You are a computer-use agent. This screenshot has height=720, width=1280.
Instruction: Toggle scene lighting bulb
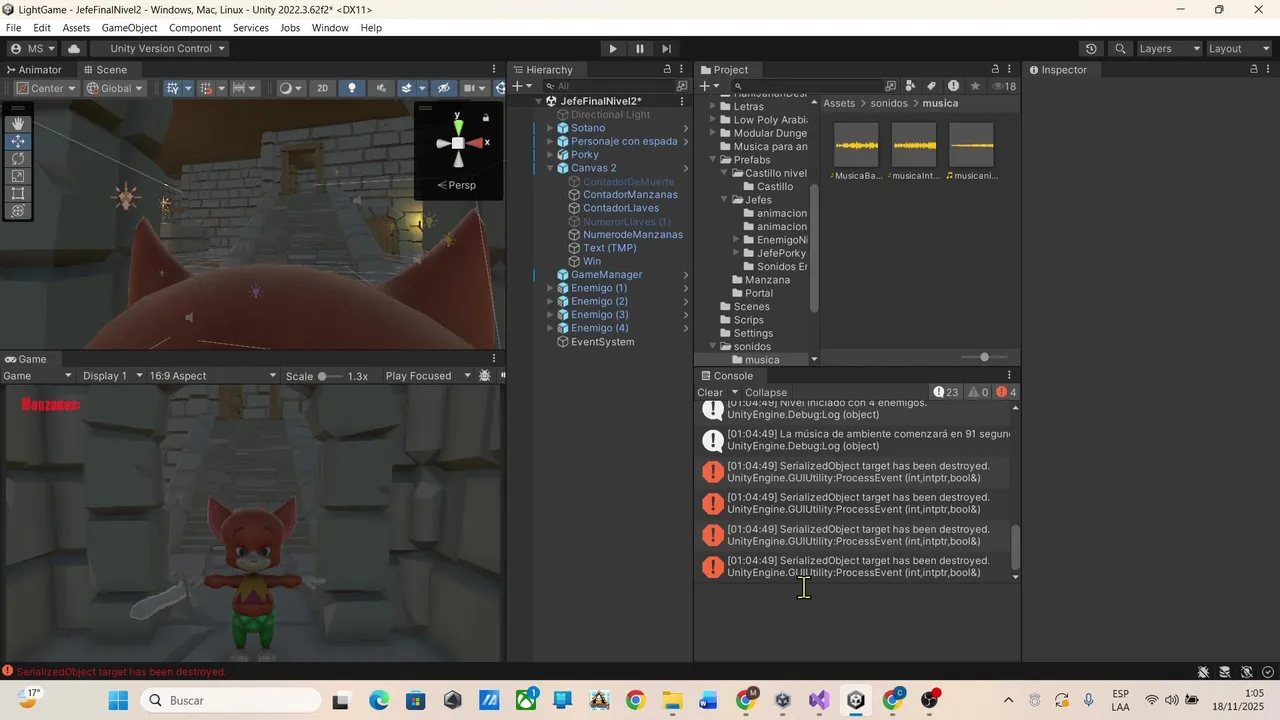point(351,88)
